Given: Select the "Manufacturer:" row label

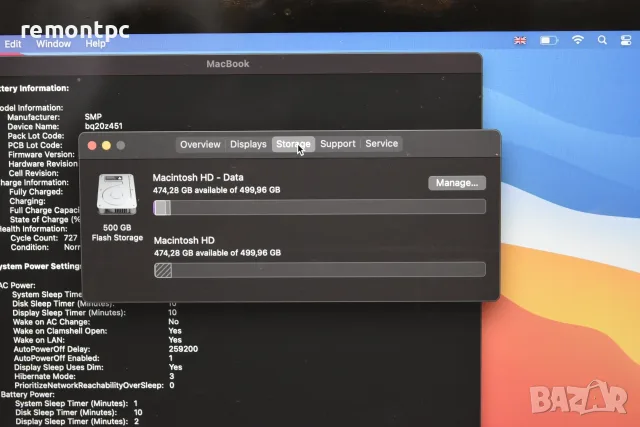Looking at the screenshot, I should pos(33,117).
